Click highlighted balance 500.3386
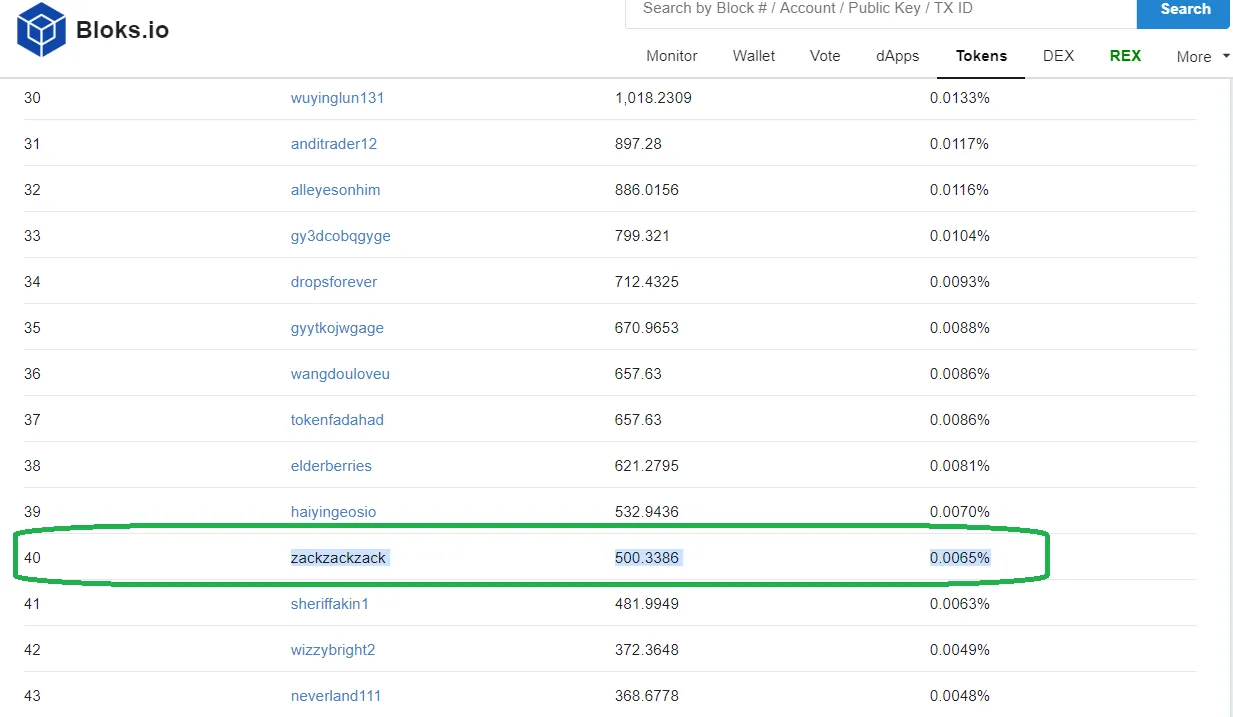Image resolution: width=1233 pixels, height=717 pixels. pyautogui.click(x=647, y=558)
